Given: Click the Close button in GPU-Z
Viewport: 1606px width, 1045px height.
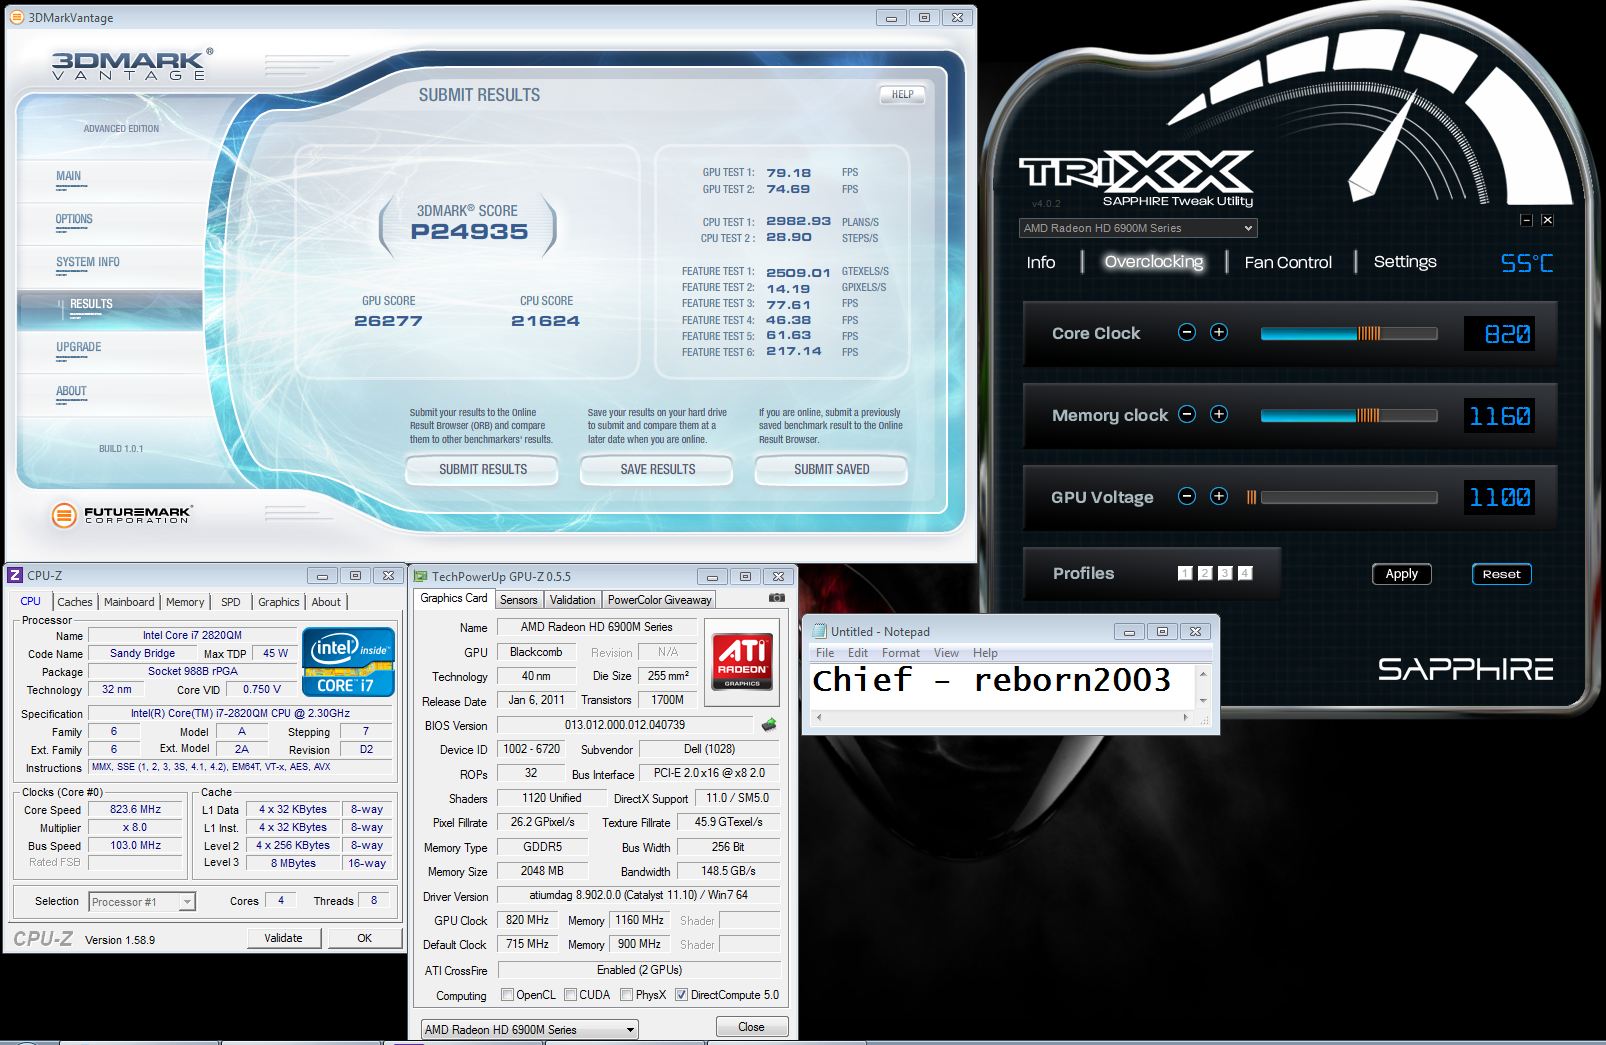Looking at the screenshot, I should pyautogui.click(x=752, y=1027).
